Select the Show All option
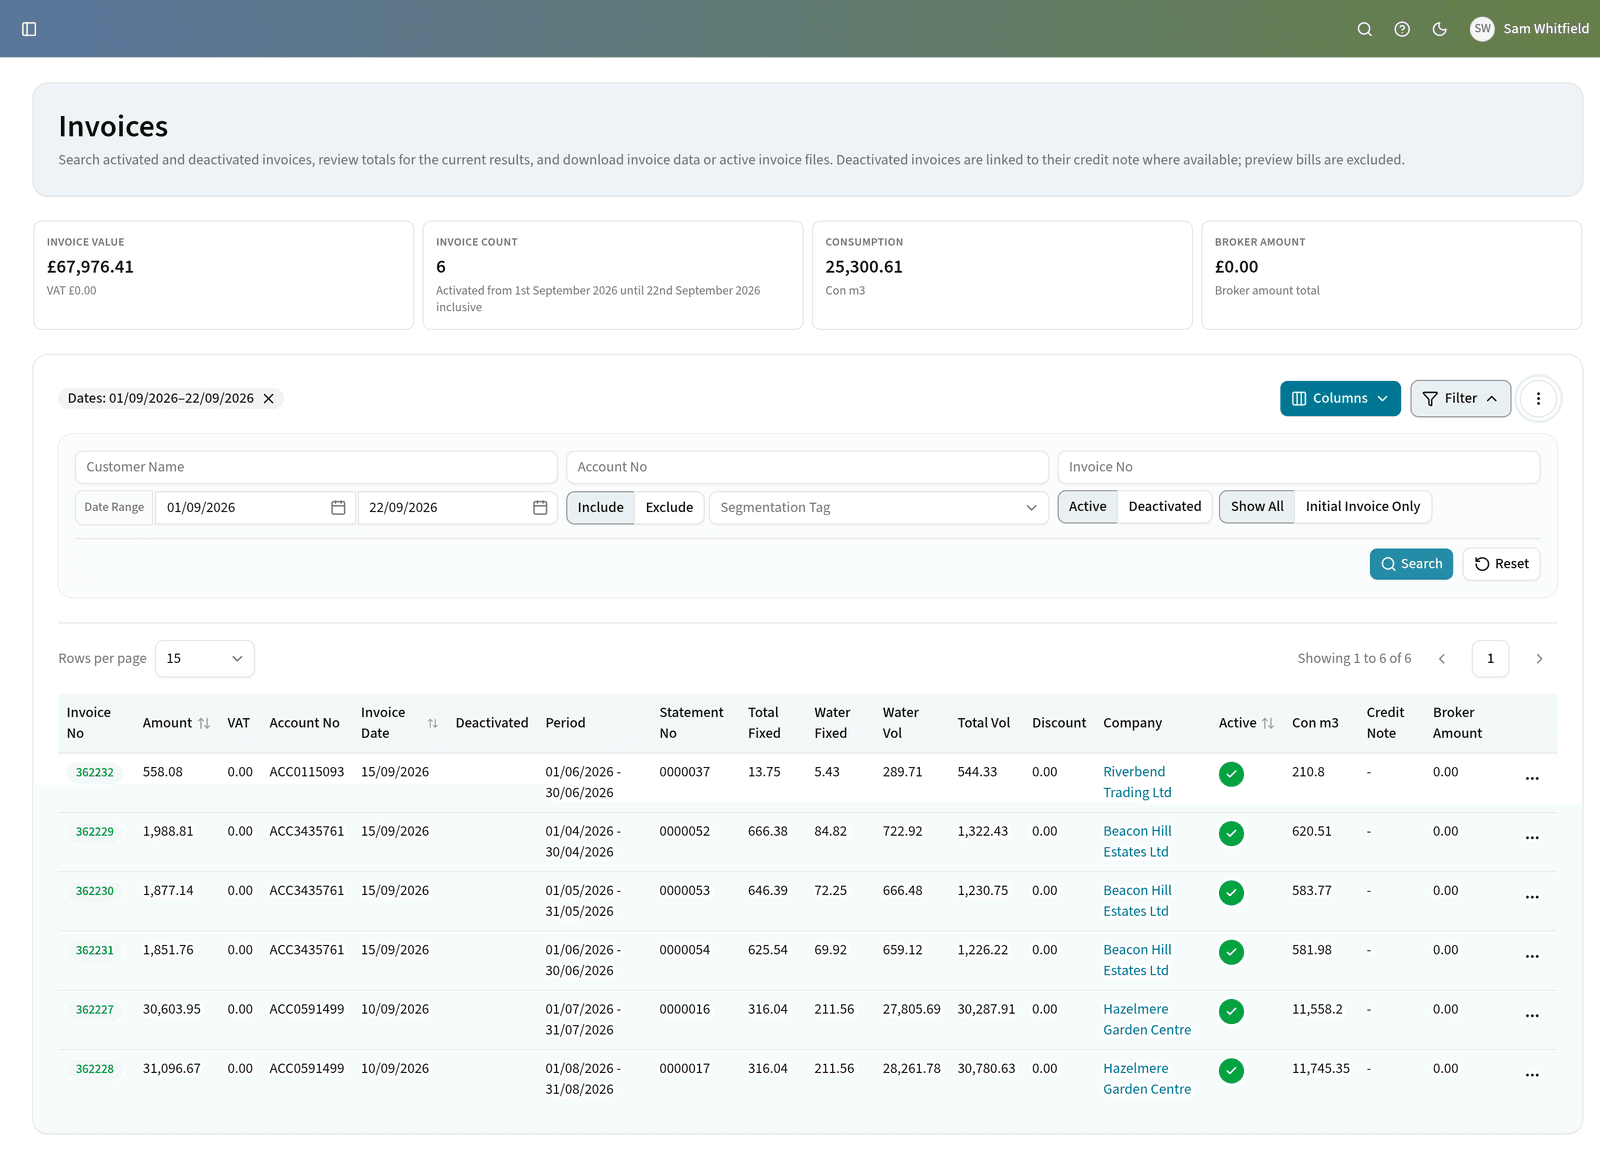 (1257, 506)
